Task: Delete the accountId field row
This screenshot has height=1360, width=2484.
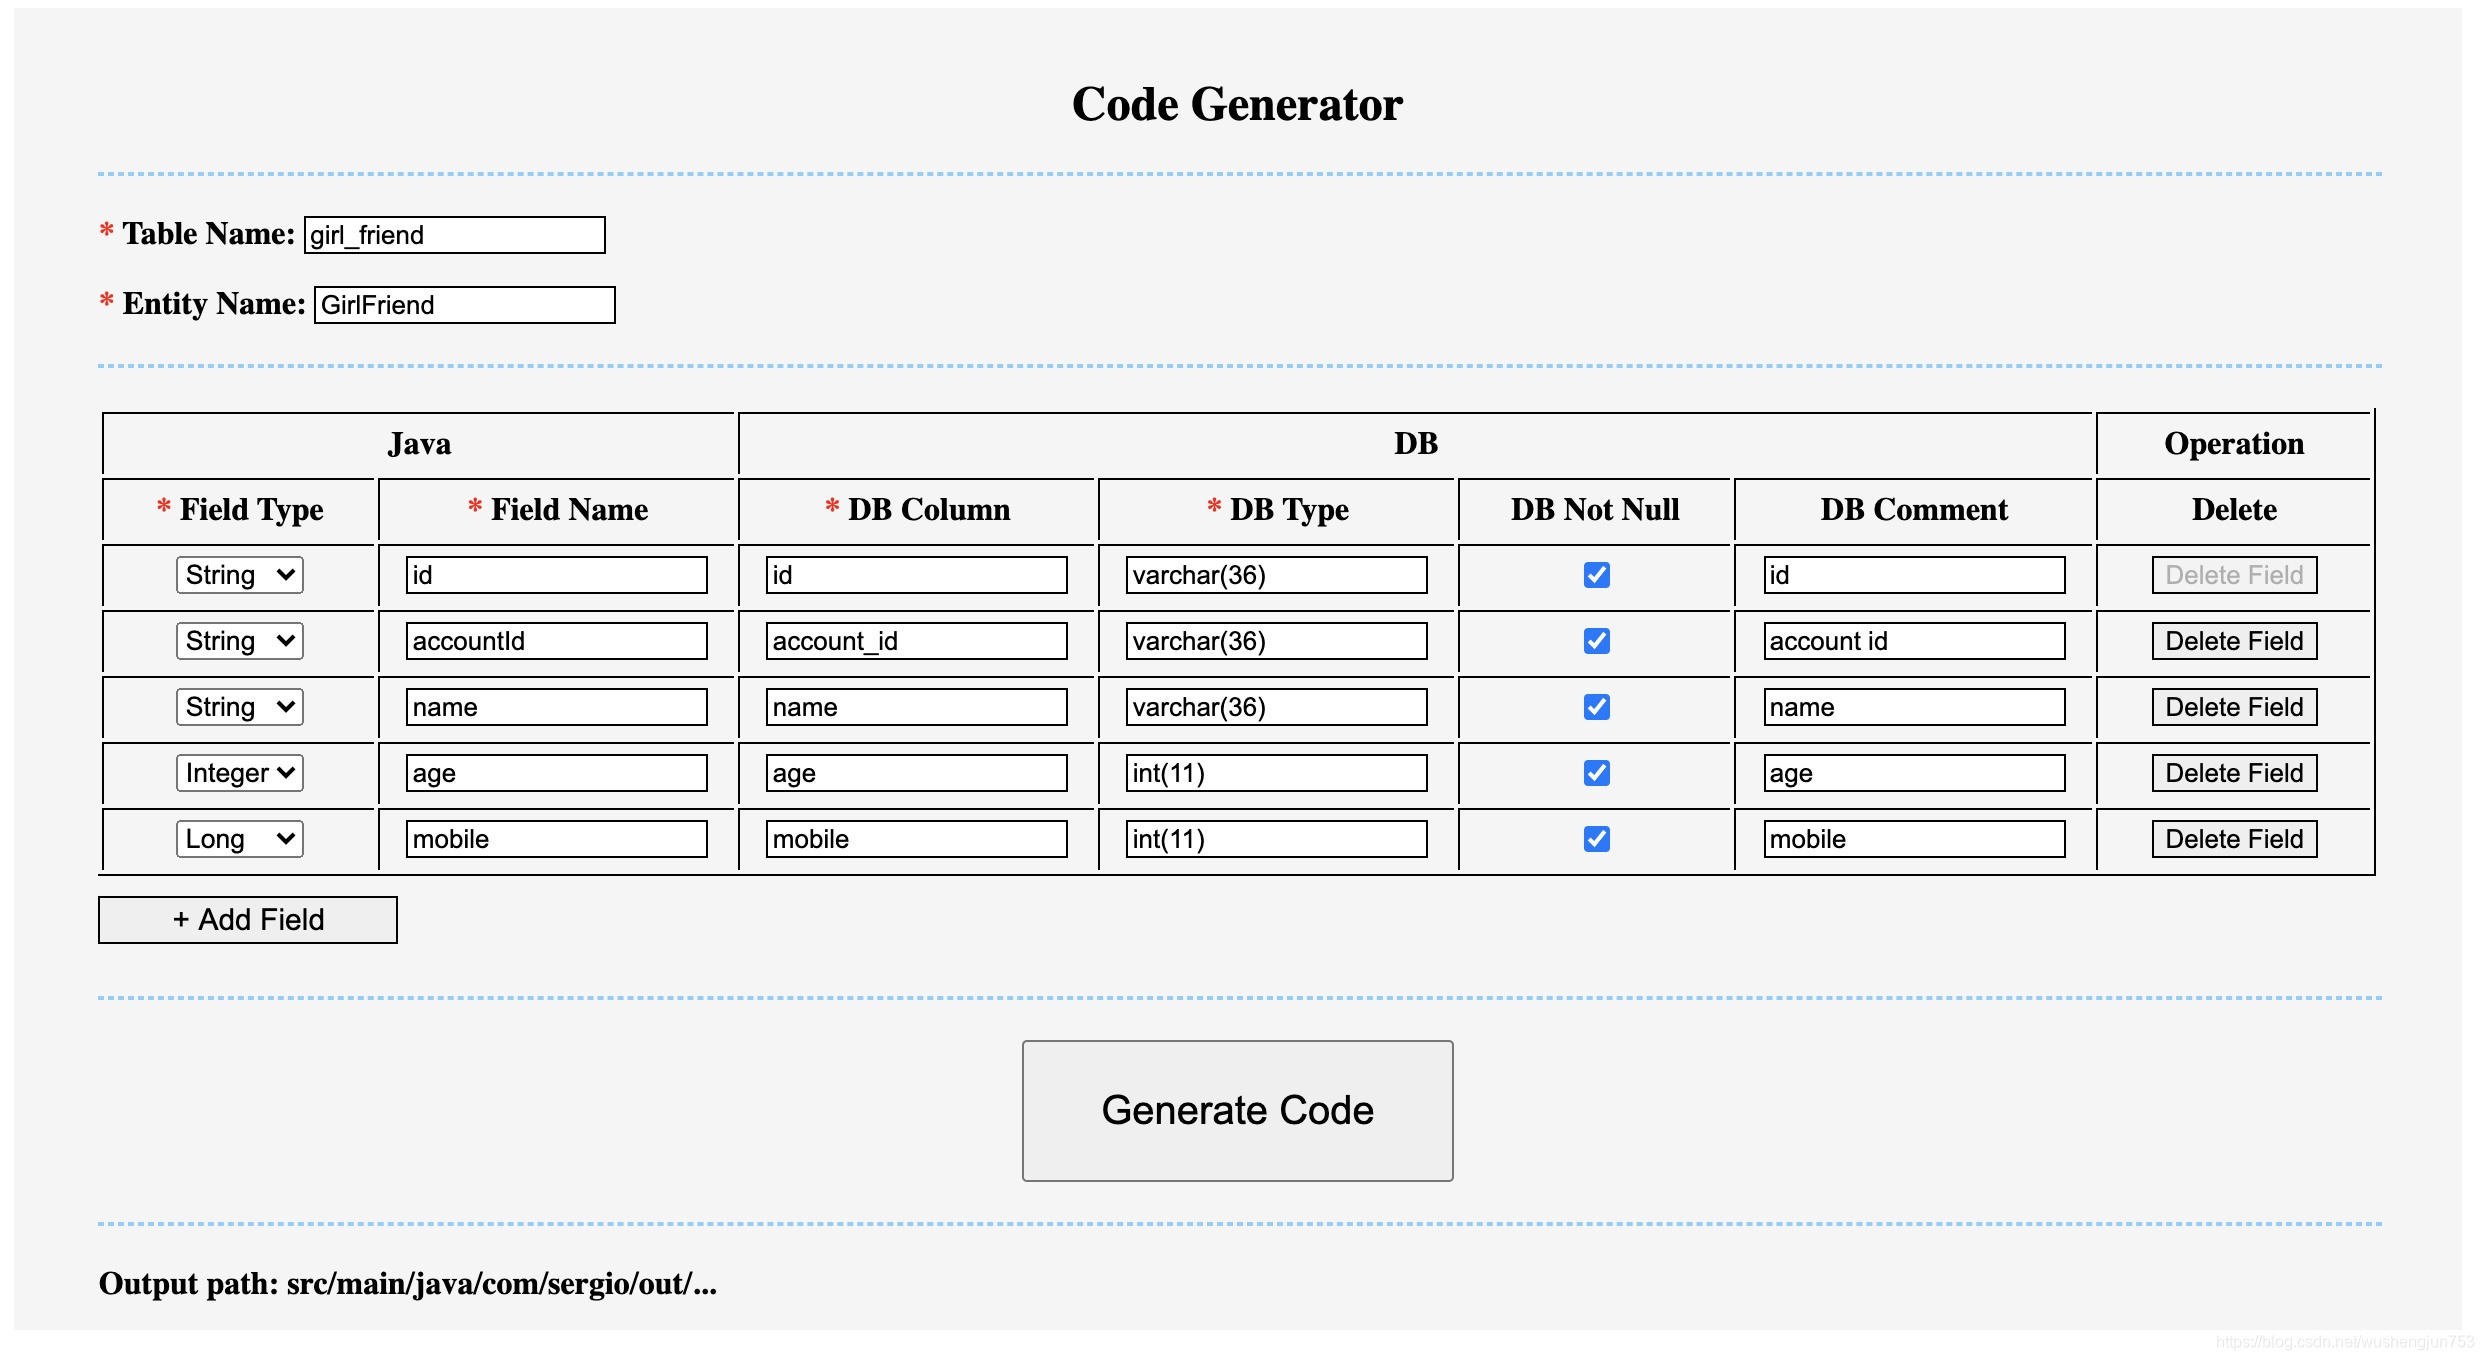Action: point(2233,641)
